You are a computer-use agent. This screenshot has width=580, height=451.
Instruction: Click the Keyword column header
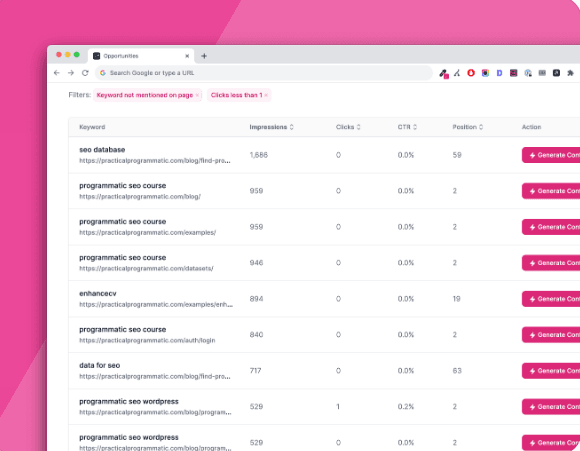tap(92, 127)
